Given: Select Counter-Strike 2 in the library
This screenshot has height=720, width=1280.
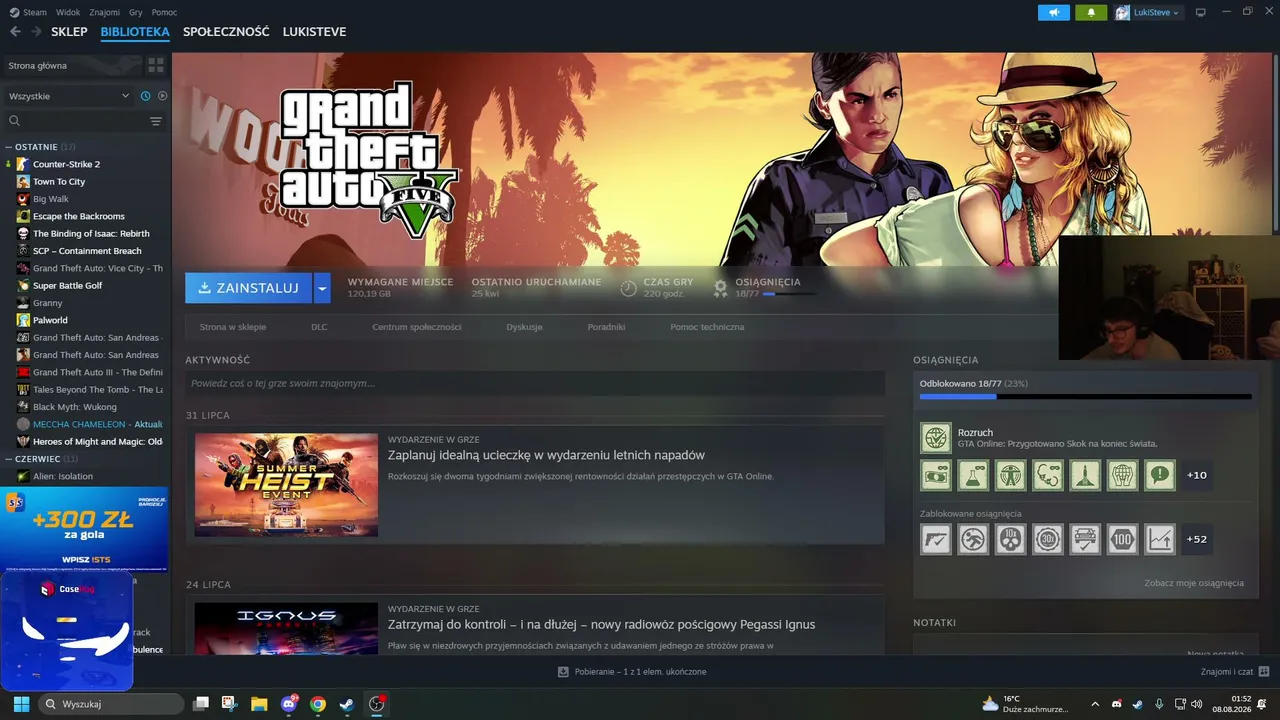Looking at the screenshot, I should point(66,164).
